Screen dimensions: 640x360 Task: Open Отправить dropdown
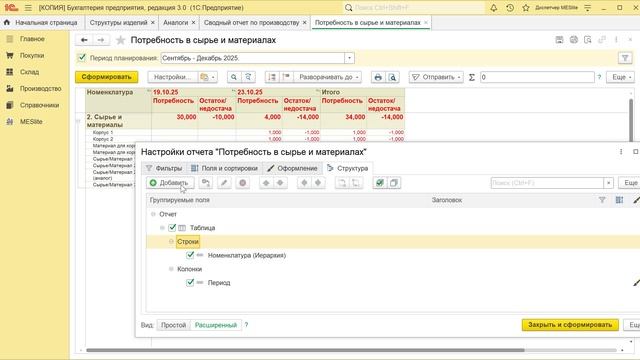(x=436, y=77)
